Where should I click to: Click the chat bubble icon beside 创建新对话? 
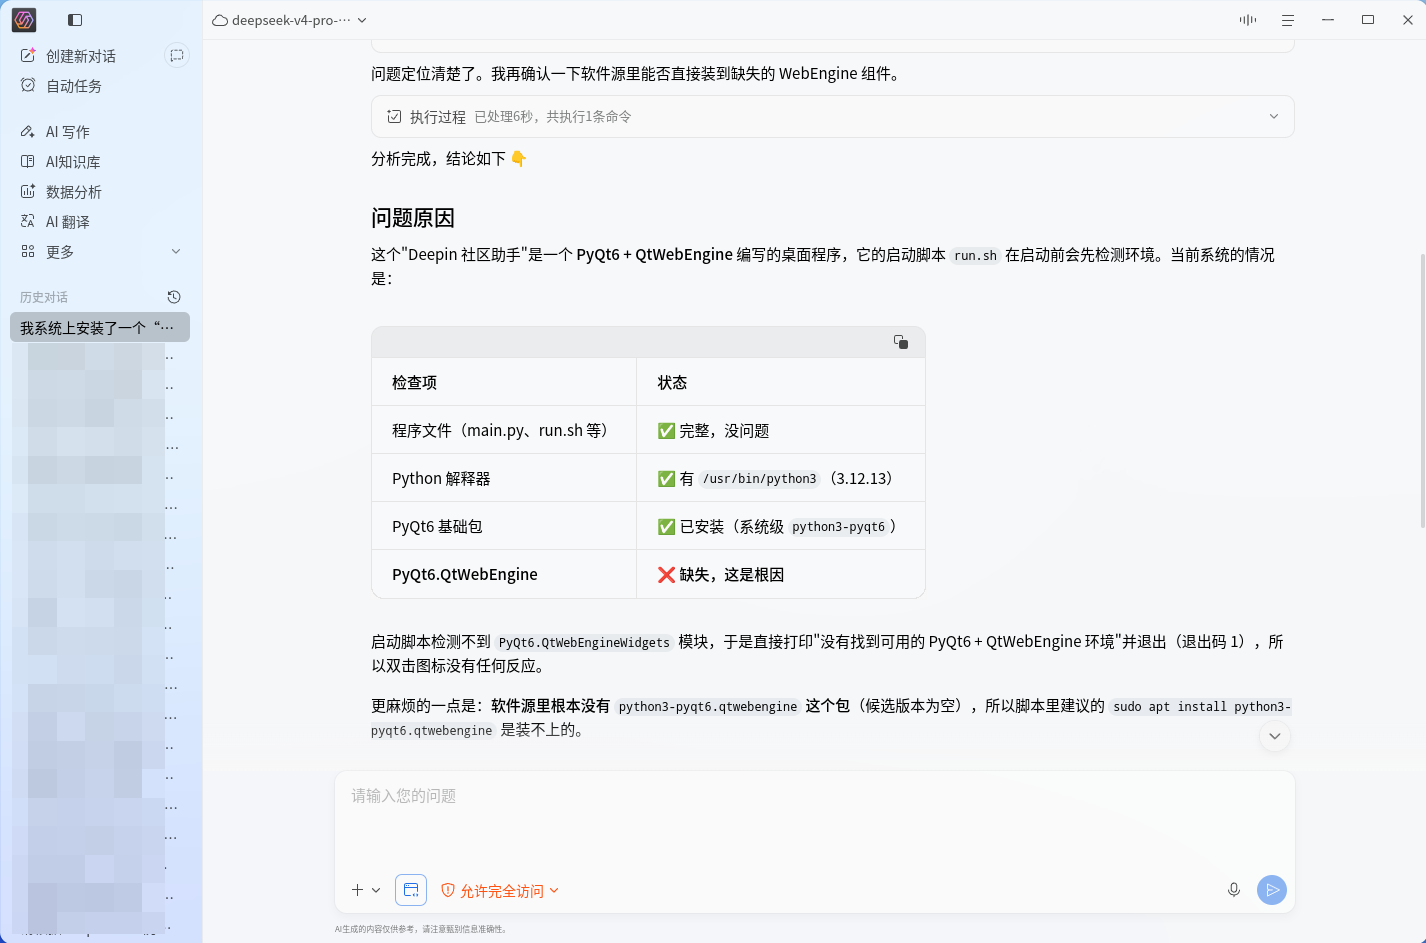click(177, 56)
